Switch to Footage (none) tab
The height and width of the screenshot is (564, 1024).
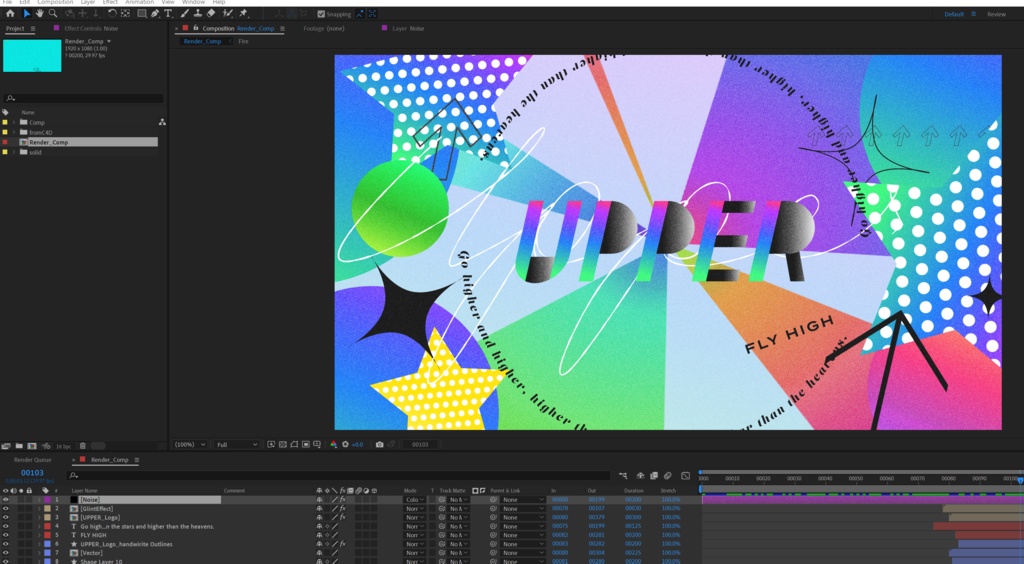(x=324, y=29)
